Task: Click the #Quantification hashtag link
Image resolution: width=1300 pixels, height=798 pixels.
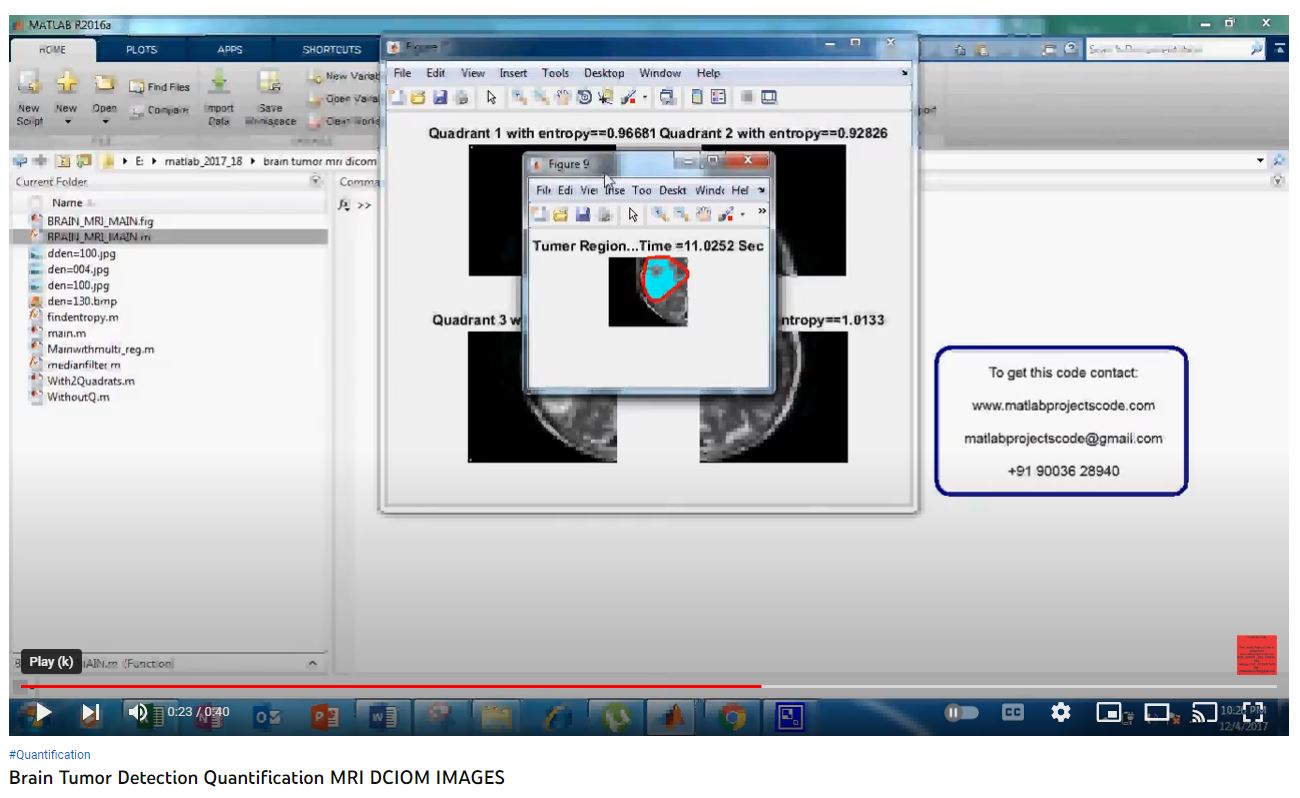Action: point(50,755)
